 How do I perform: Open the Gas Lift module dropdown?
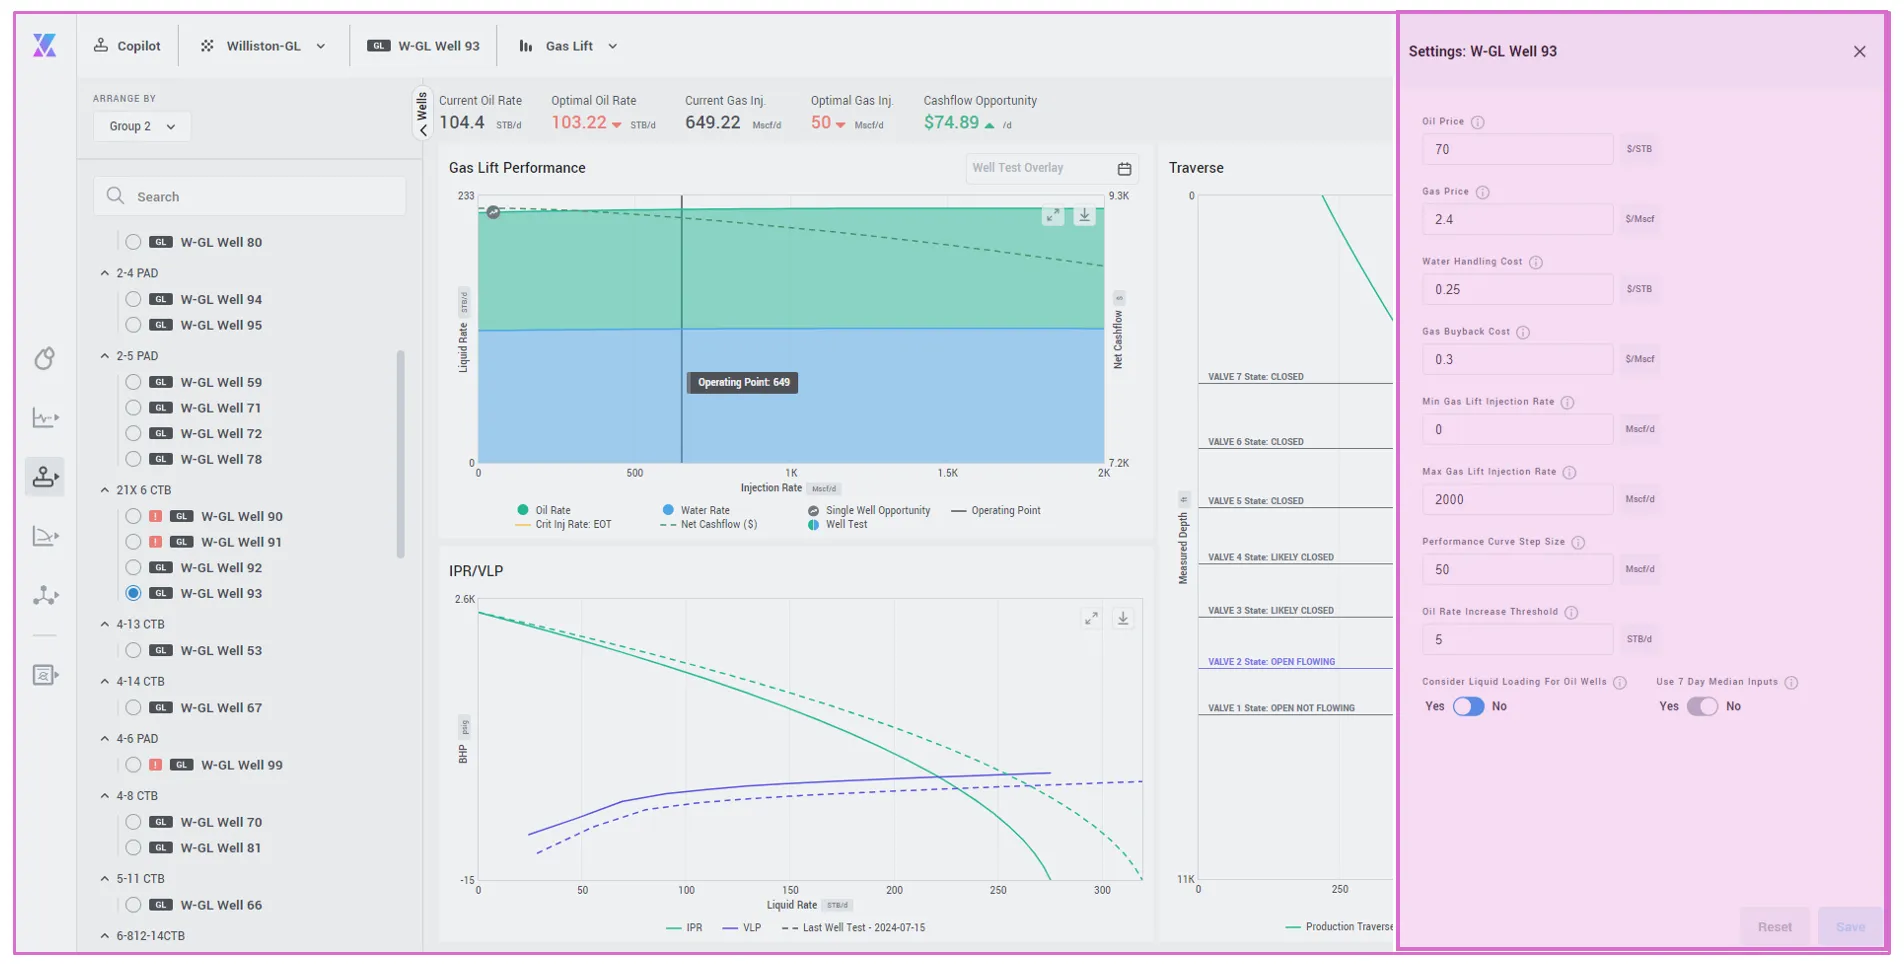(x=568, y=46)
